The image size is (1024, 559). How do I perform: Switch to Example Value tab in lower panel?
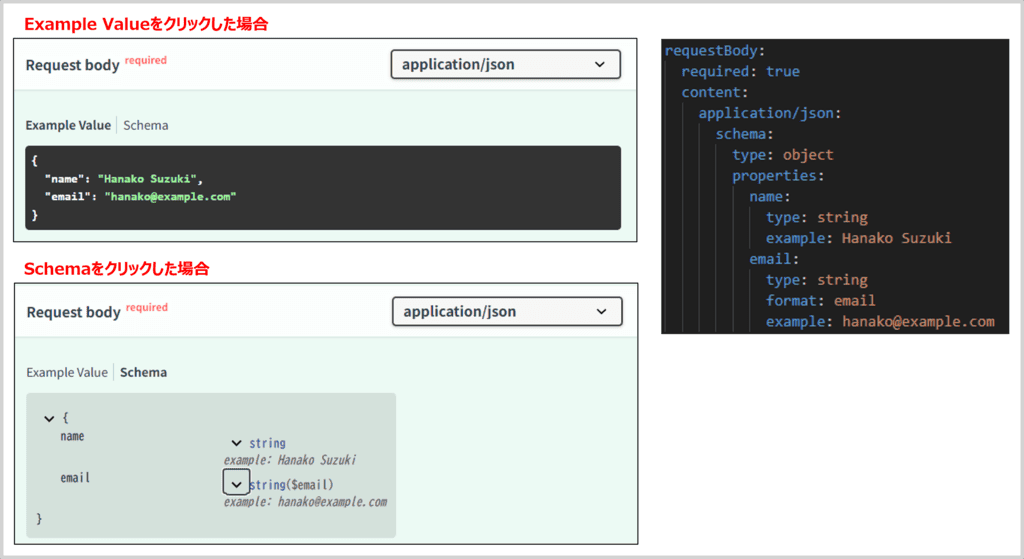coord(67,372)
